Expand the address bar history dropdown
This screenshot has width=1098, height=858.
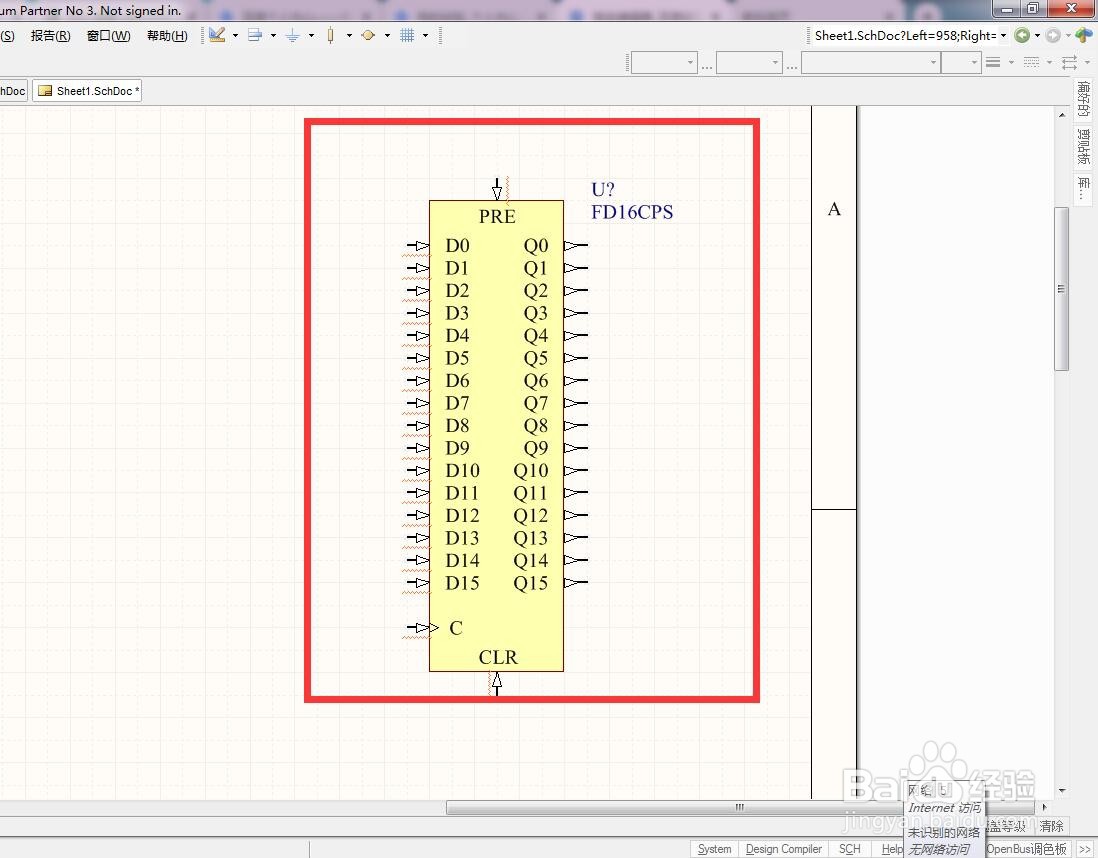click(x=1003, y=36)
